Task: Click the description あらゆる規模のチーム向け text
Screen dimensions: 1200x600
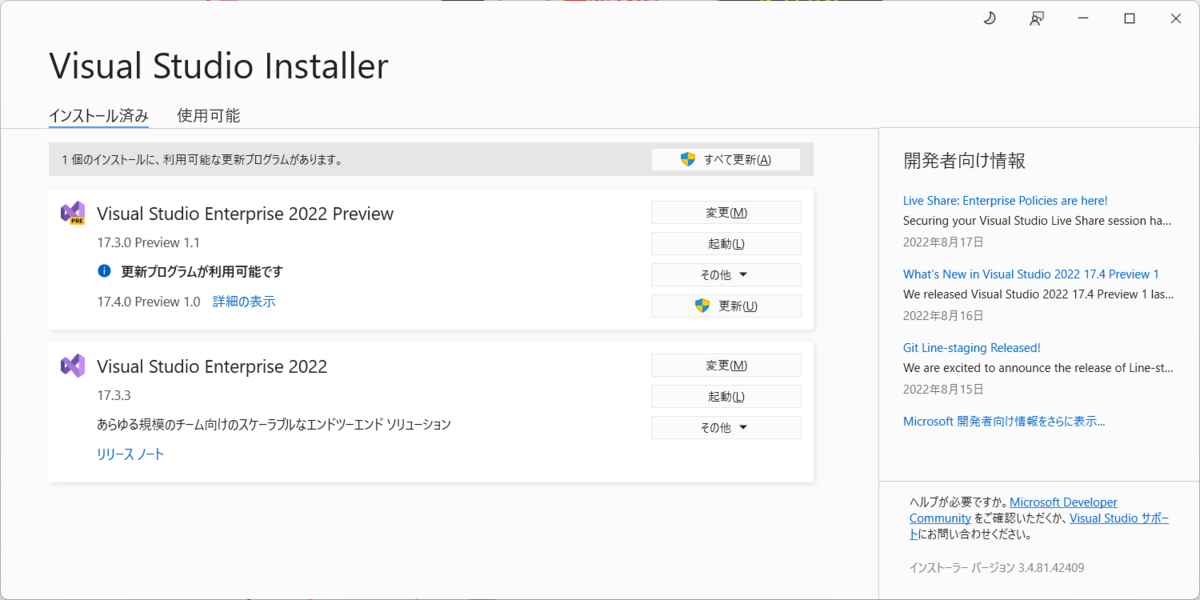Action: coord(274,424)
